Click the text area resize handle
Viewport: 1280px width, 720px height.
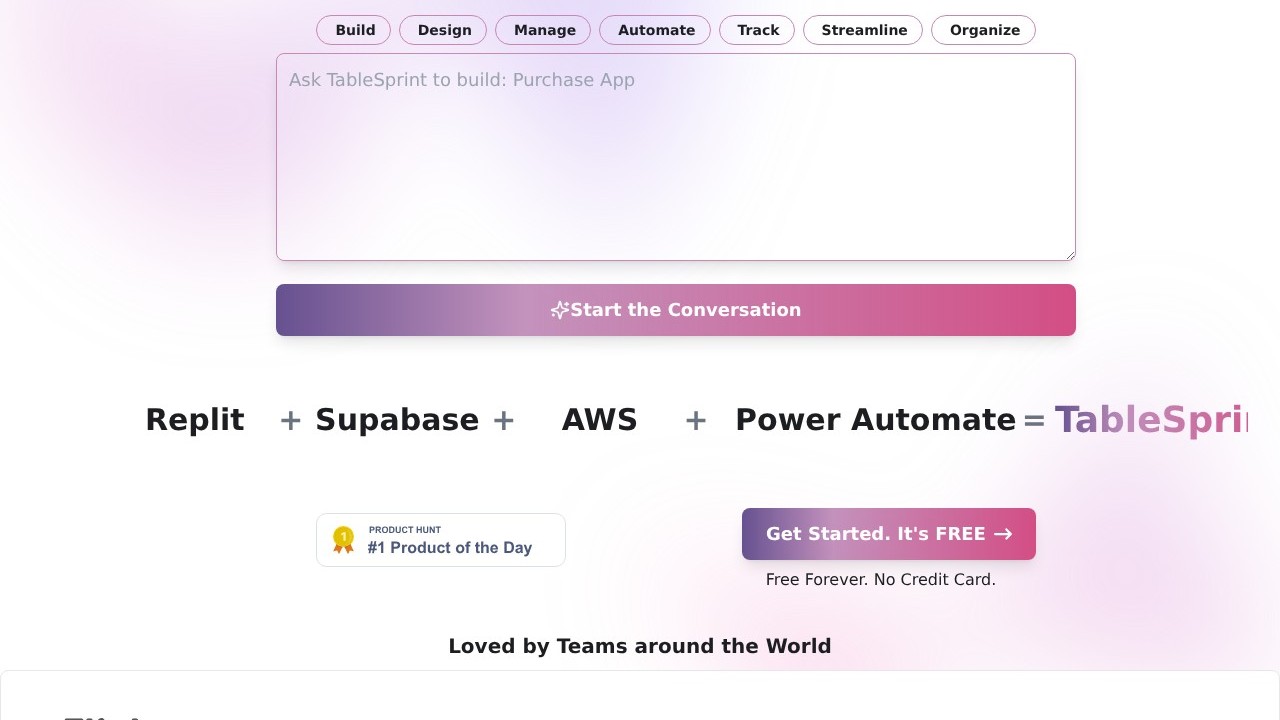[x=1070, y=255]
